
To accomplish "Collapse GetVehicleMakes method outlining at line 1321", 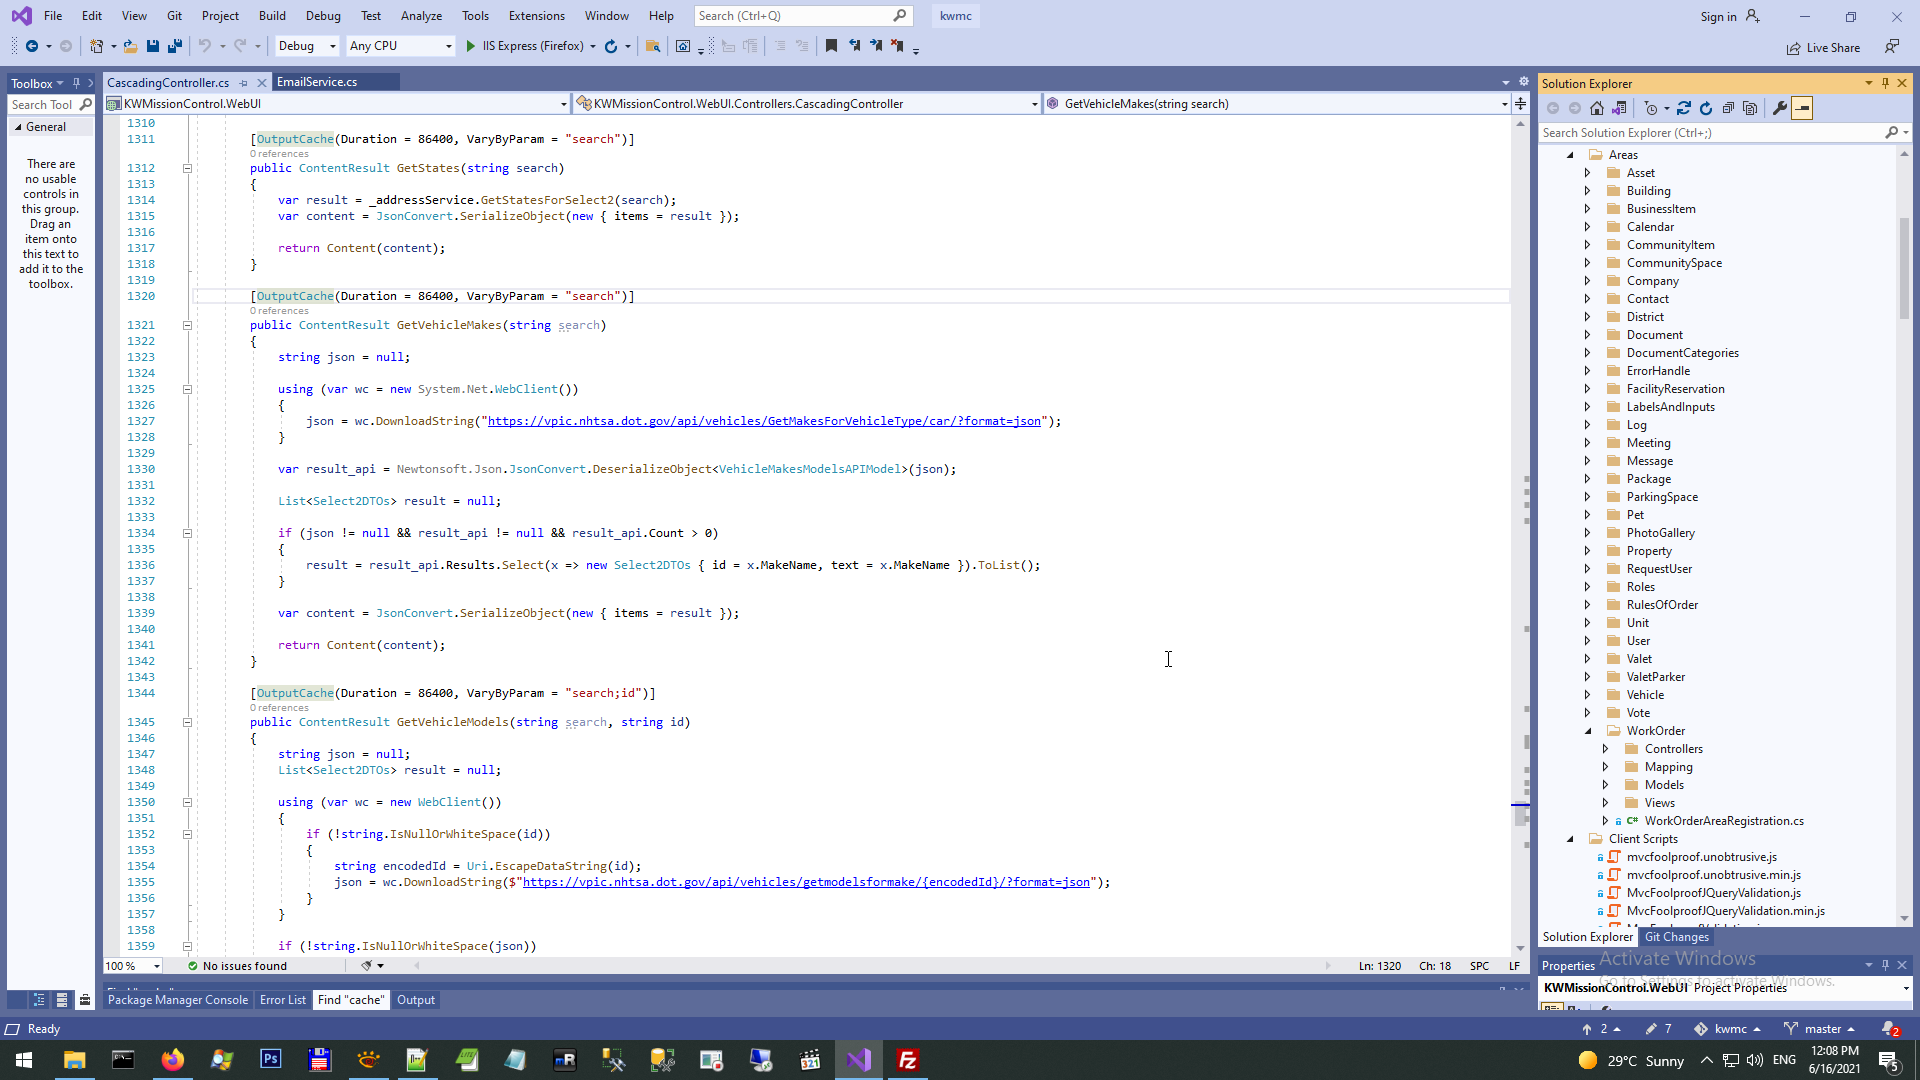I will pos(187,325).
